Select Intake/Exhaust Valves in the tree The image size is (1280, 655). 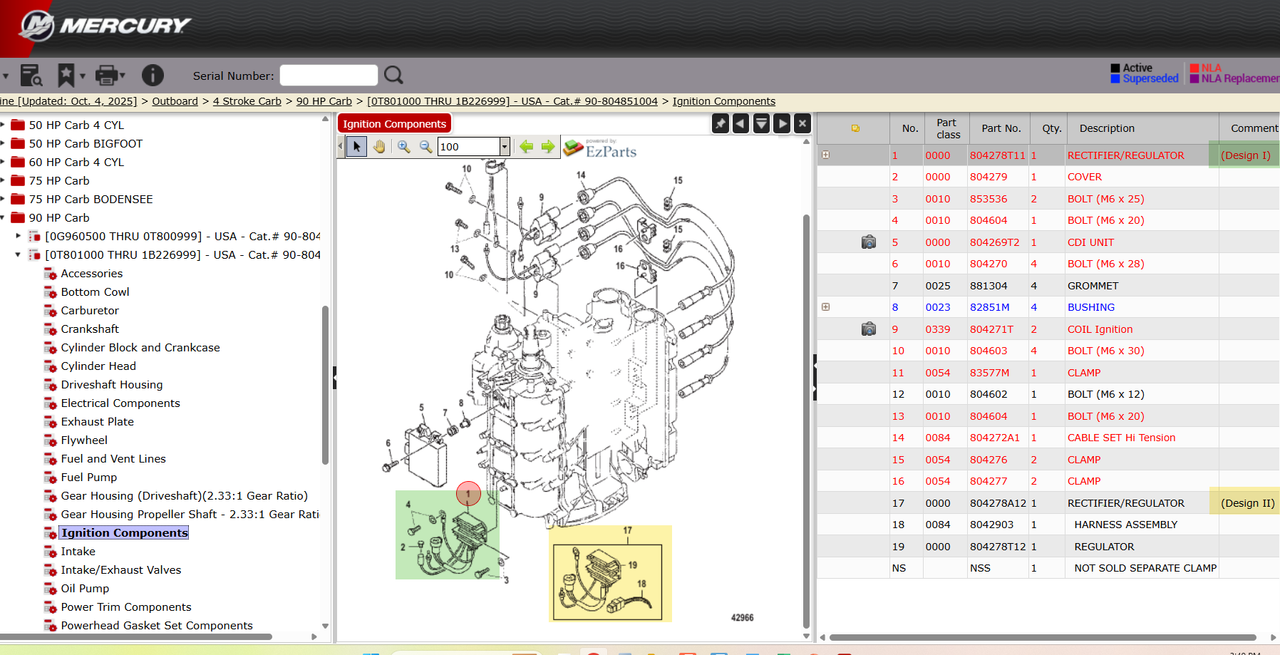[121, 570]
